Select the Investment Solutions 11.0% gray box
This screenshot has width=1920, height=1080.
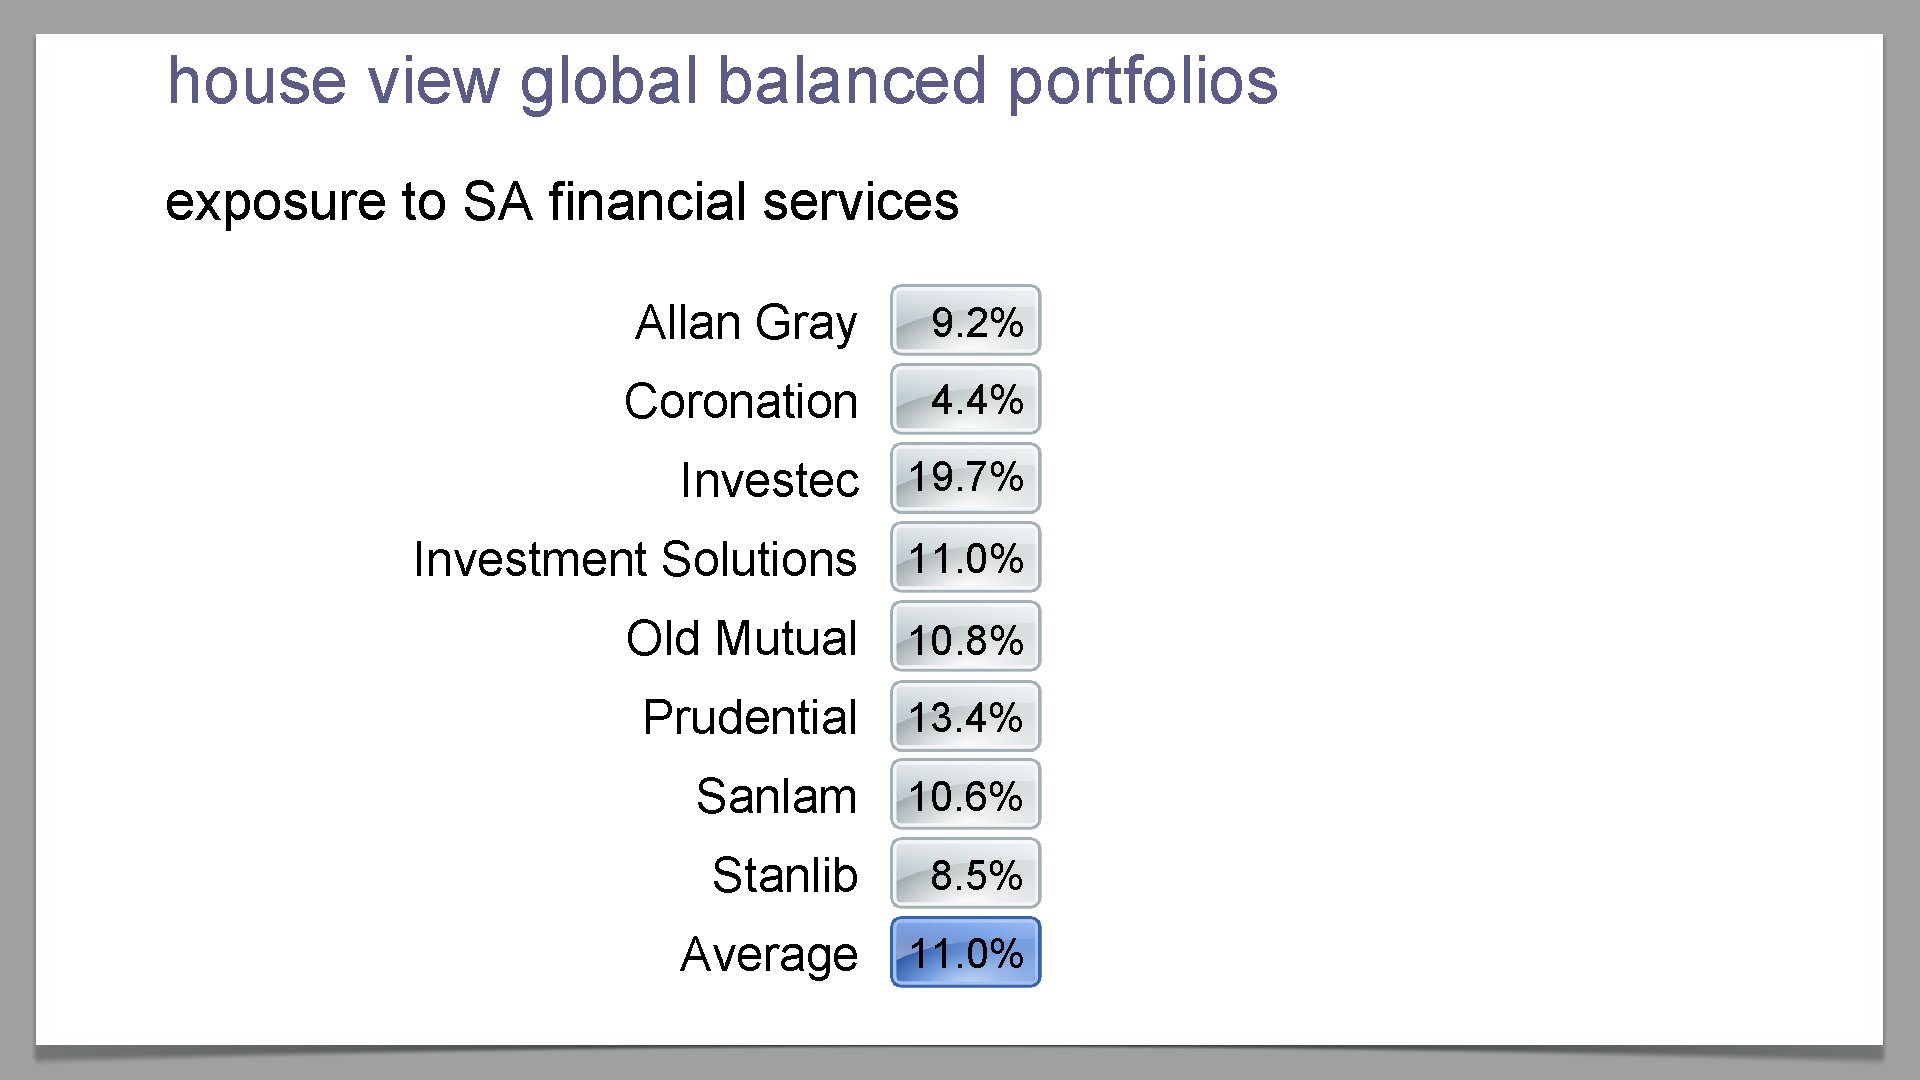(x=965, y=558)
